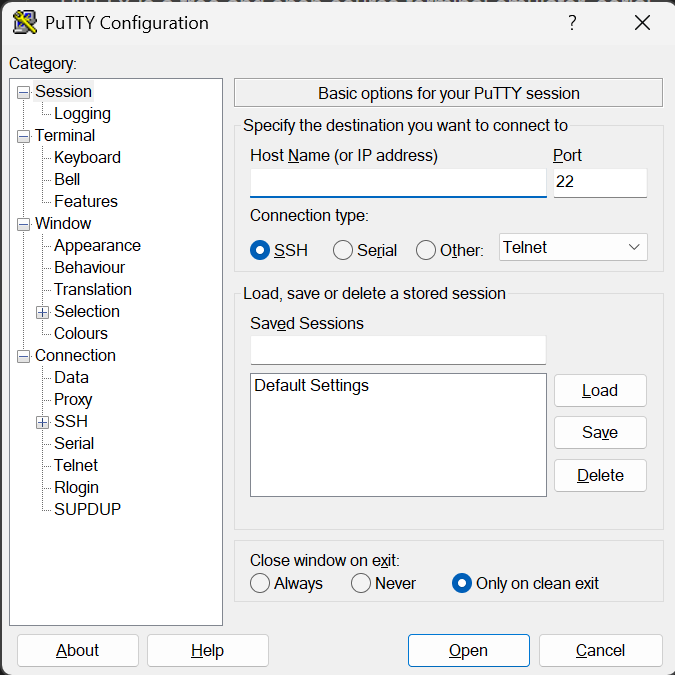
Task: Click the Port number field
Action: [x=600, y=183]
